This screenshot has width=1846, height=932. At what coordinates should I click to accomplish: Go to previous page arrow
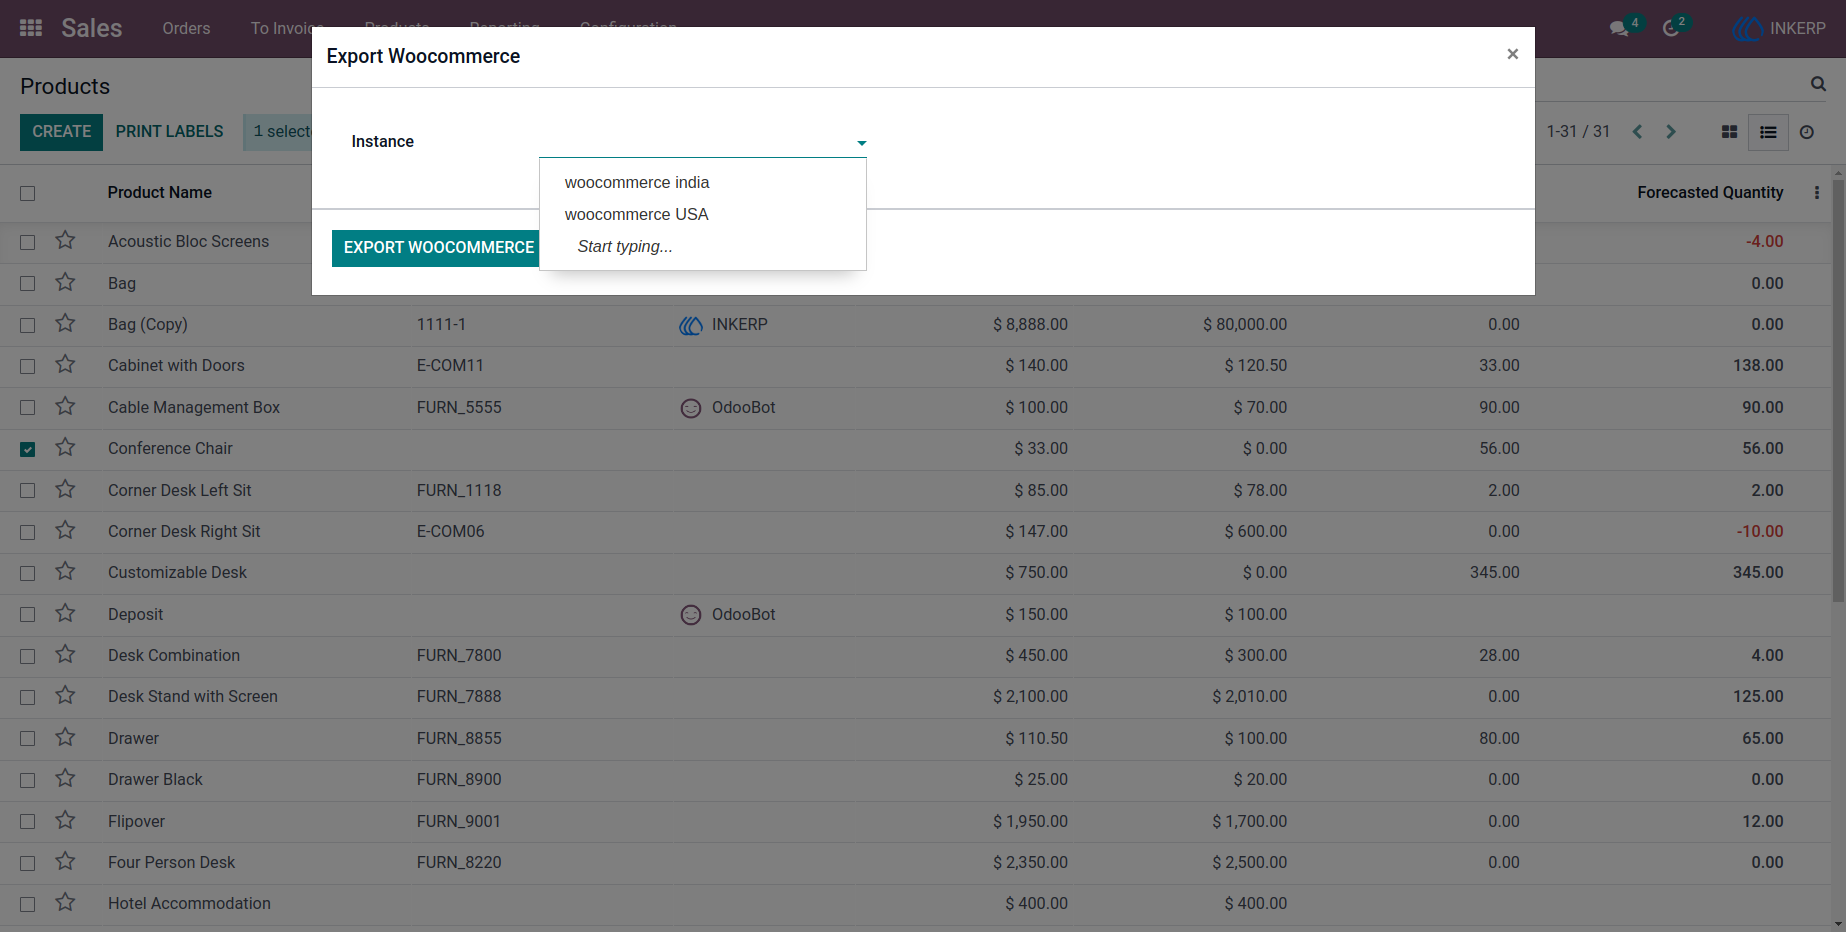click(1637, 132)
